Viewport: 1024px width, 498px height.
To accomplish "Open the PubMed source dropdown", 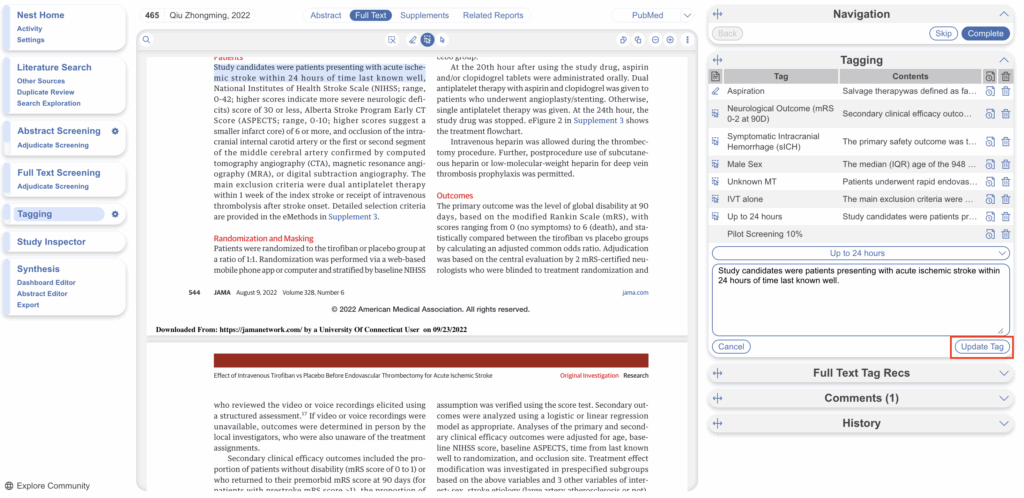I will pos(652,16).
